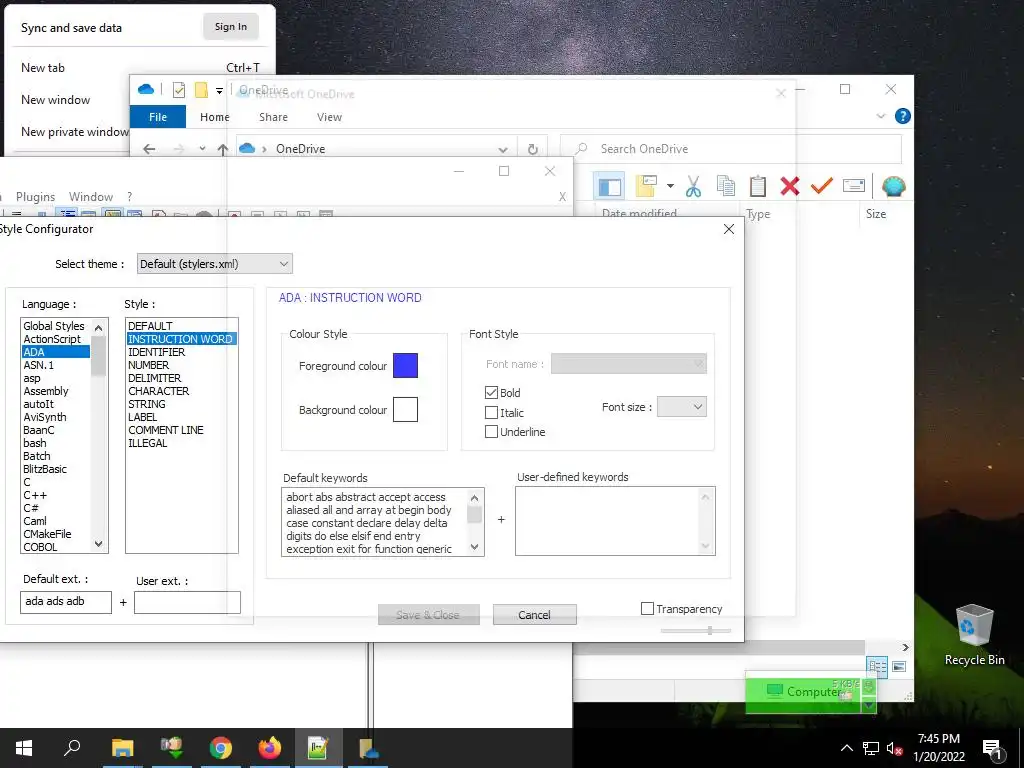Open the Recycle Bin desktop icon
Screen dimensions: 1024x768
click(974, 634)
